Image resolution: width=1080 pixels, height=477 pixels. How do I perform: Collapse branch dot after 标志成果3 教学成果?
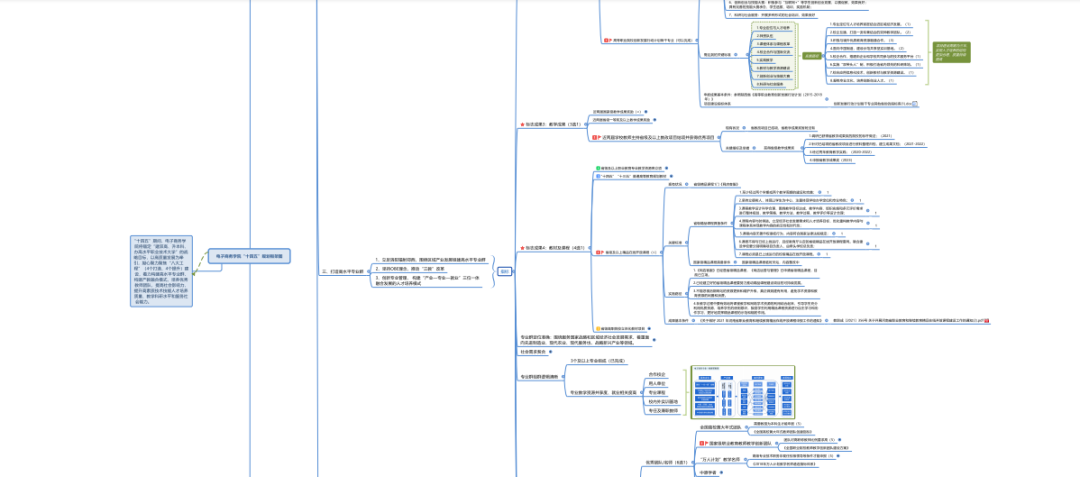[x=584, y=125]
